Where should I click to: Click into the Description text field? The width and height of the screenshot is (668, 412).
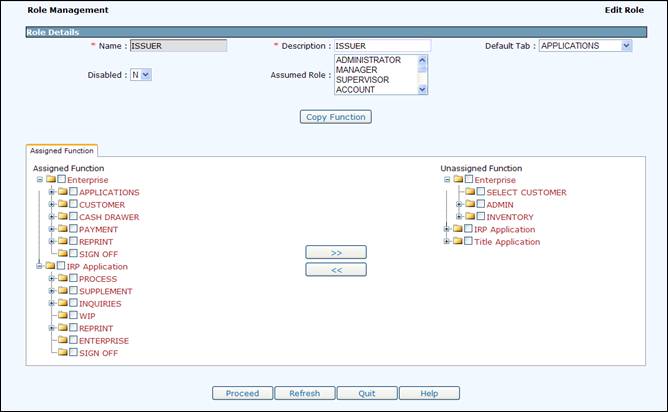[381, 46]
